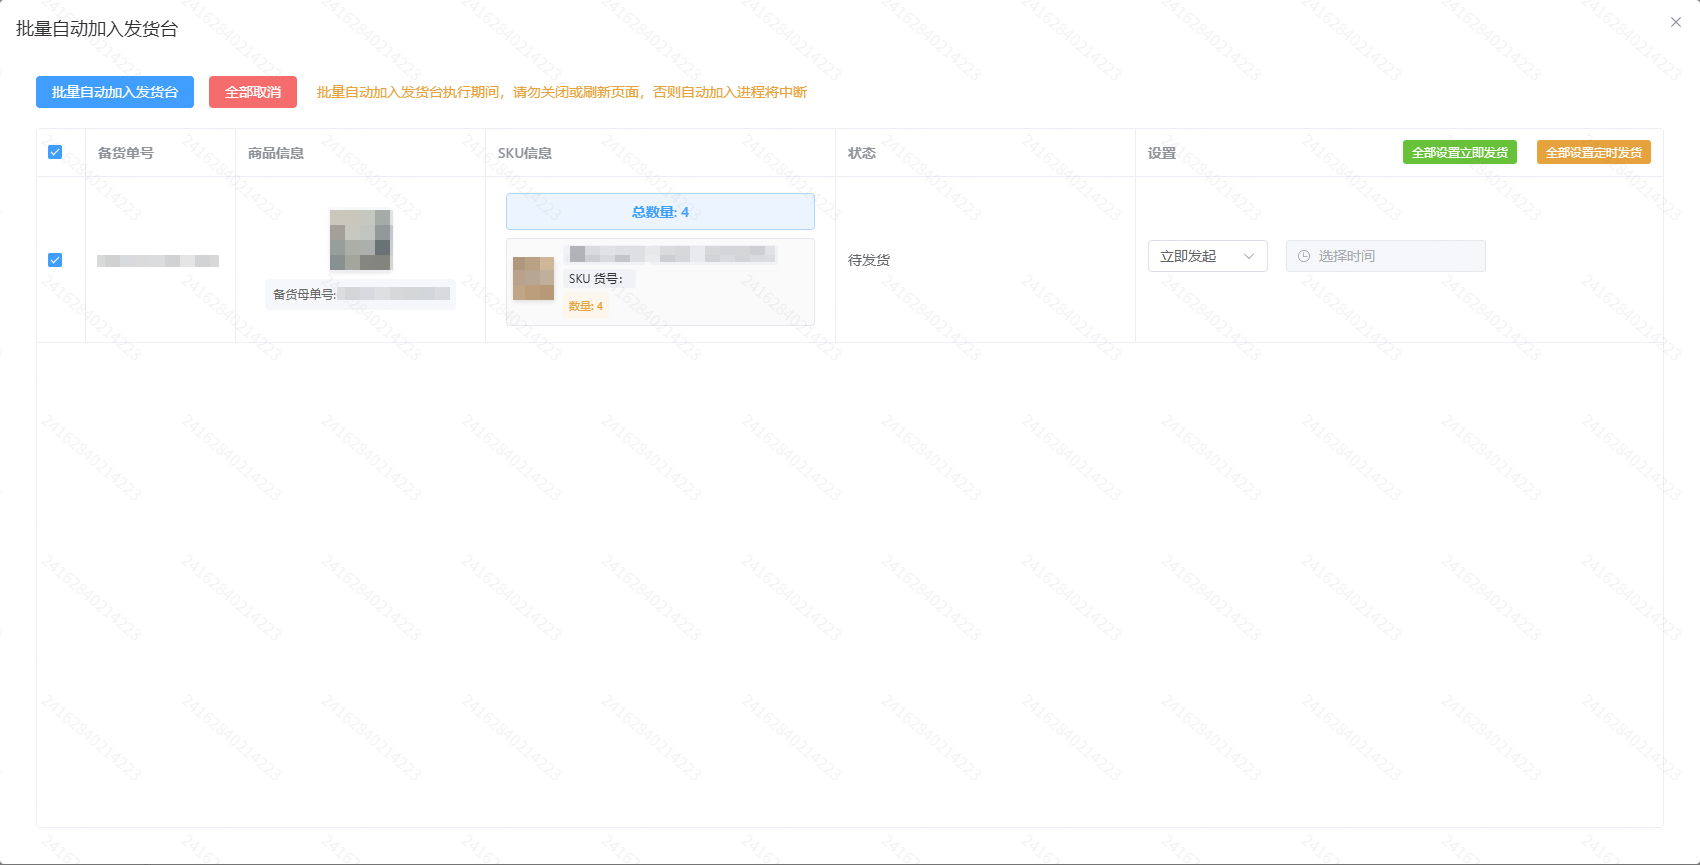This screenshot has height=865, width=1700.
Task: Close the batch auto-add dialog
Action: click(x=1676, y=22)
